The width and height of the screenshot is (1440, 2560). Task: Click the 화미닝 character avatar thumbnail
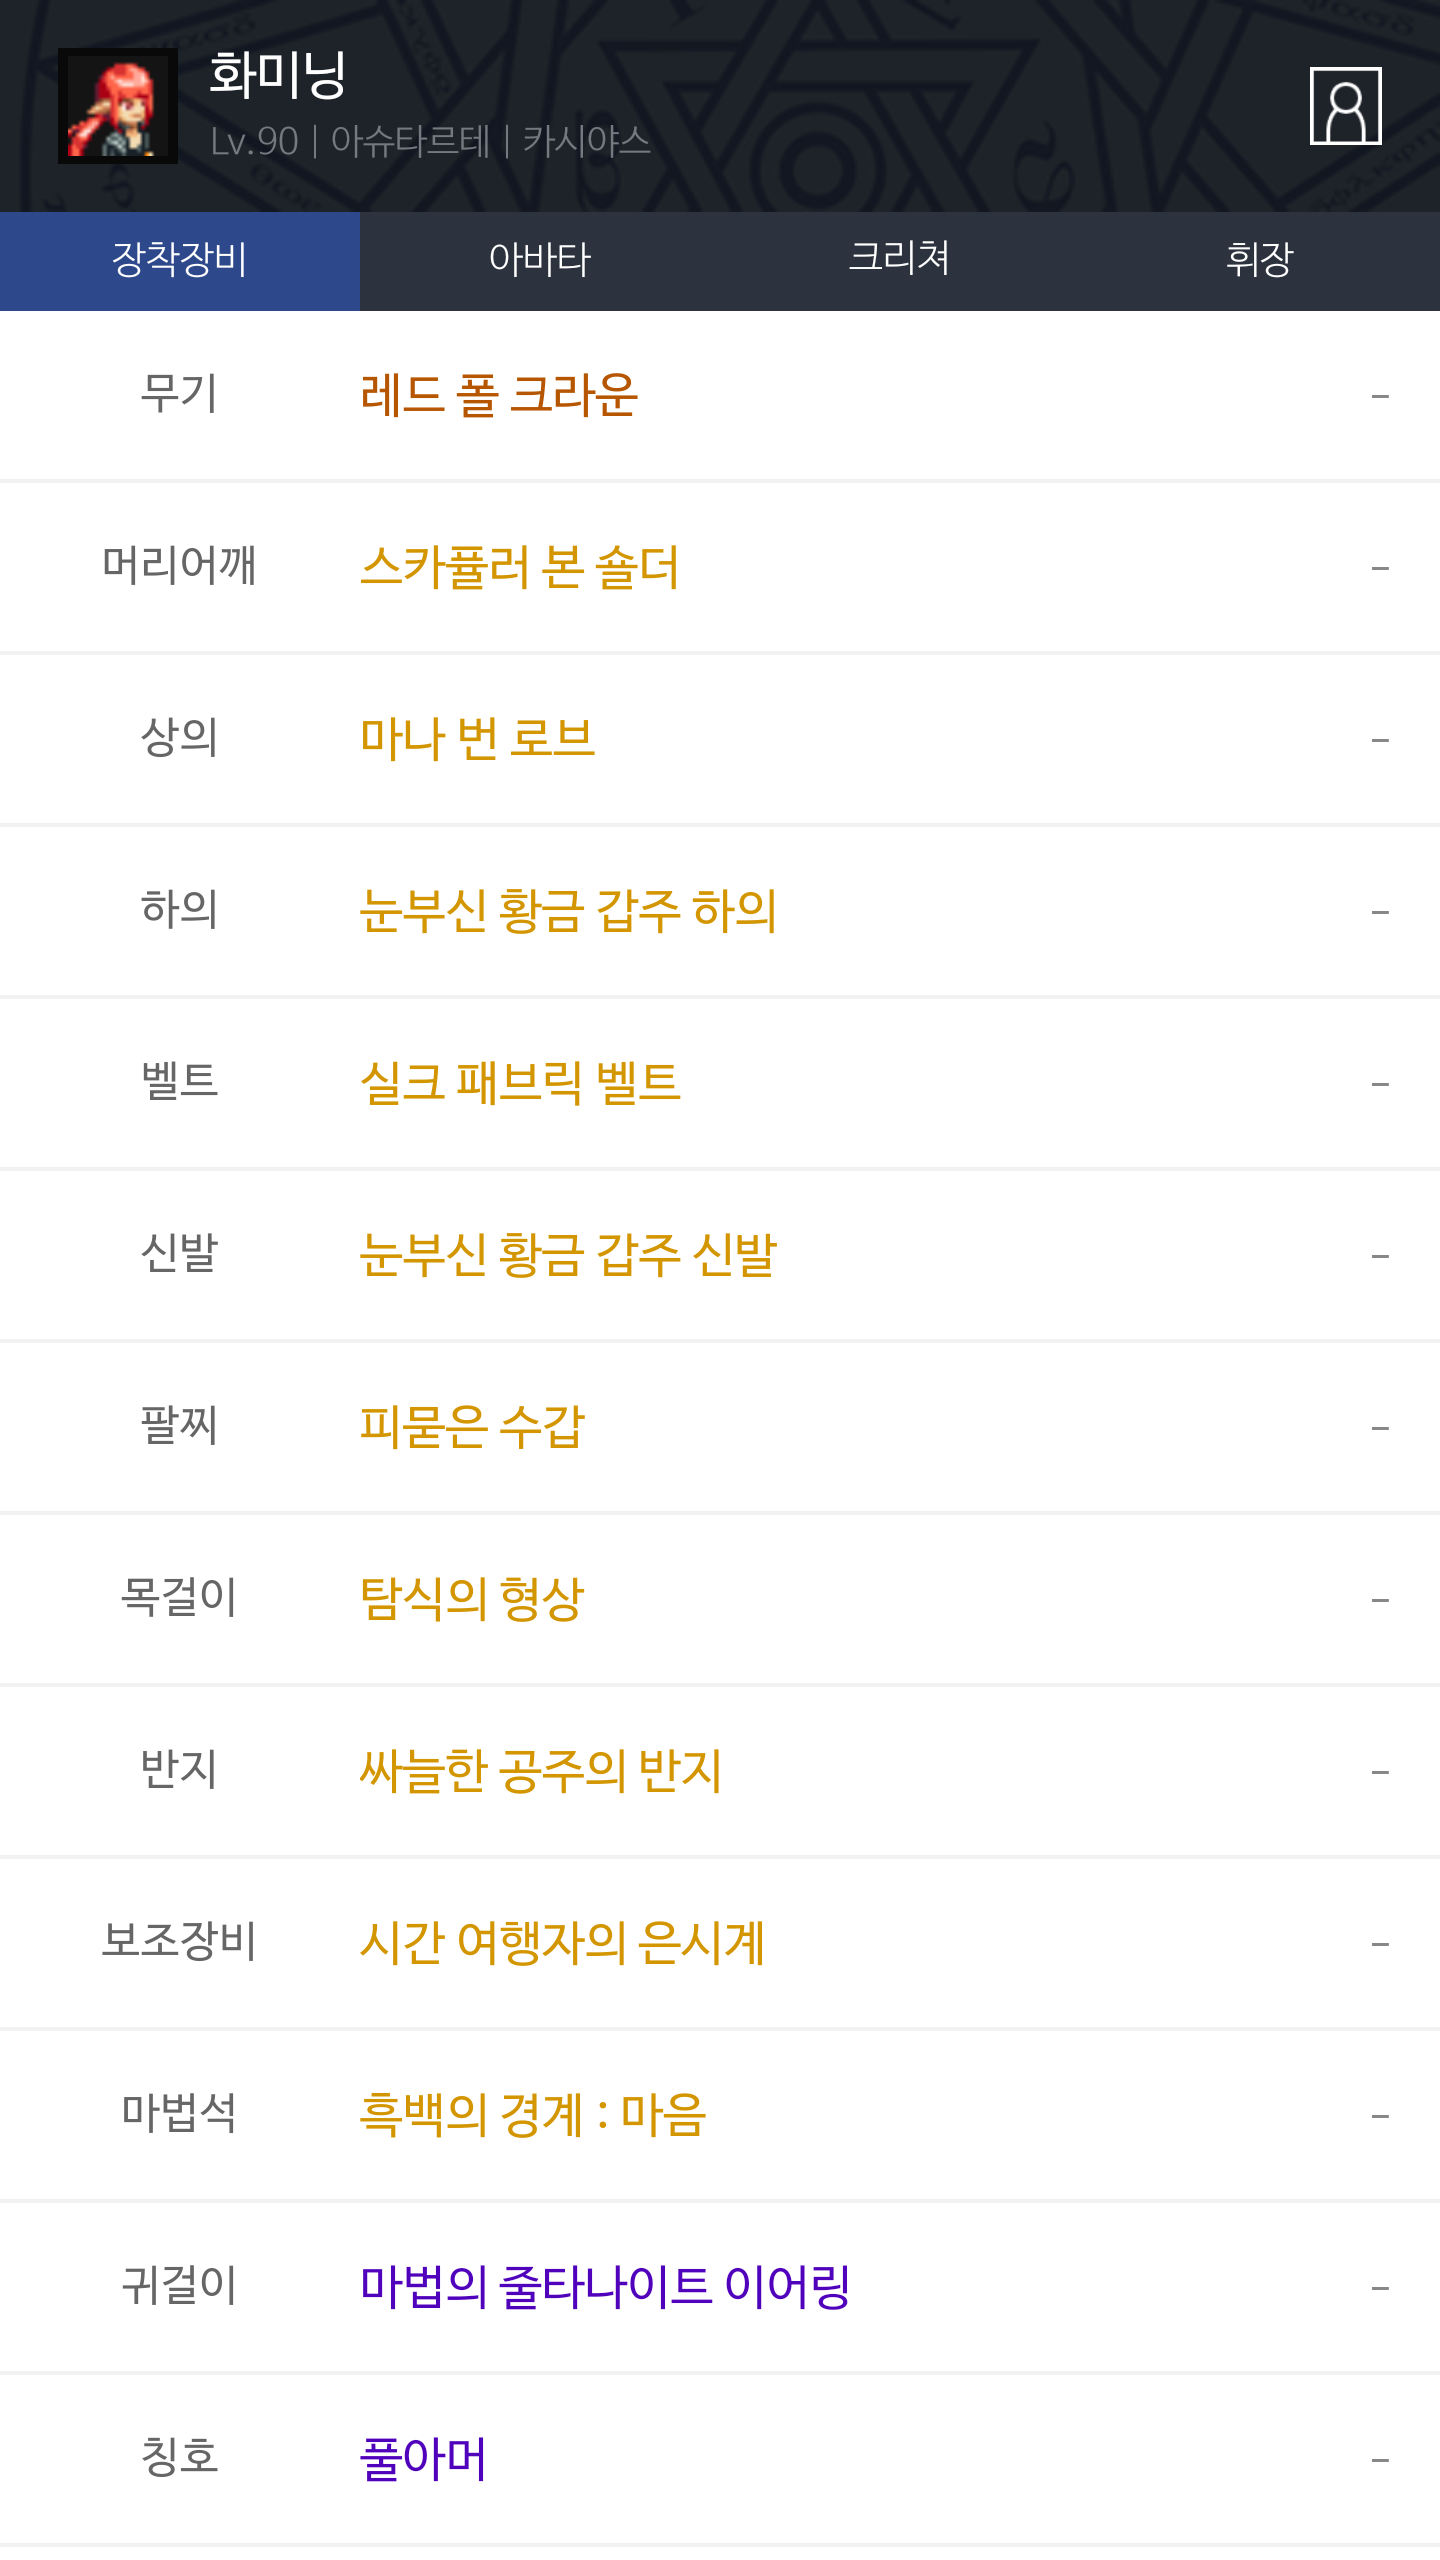(118, 106)
